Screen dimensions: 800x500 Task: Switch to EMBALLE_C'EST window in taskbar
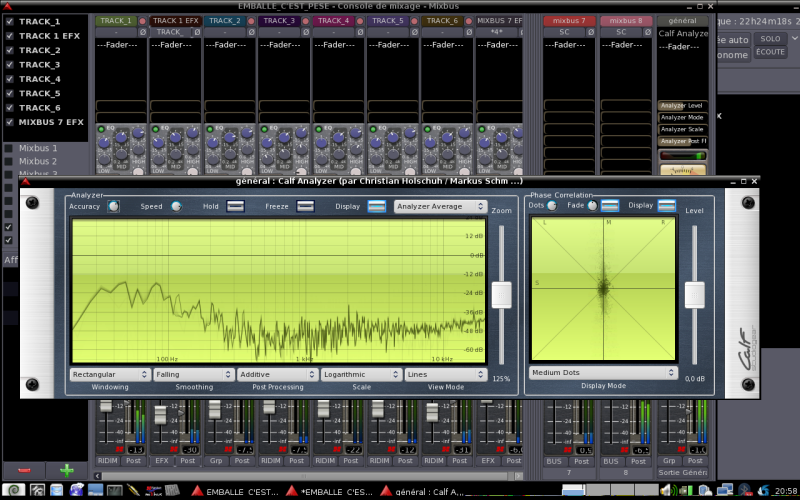click(238, 491)
